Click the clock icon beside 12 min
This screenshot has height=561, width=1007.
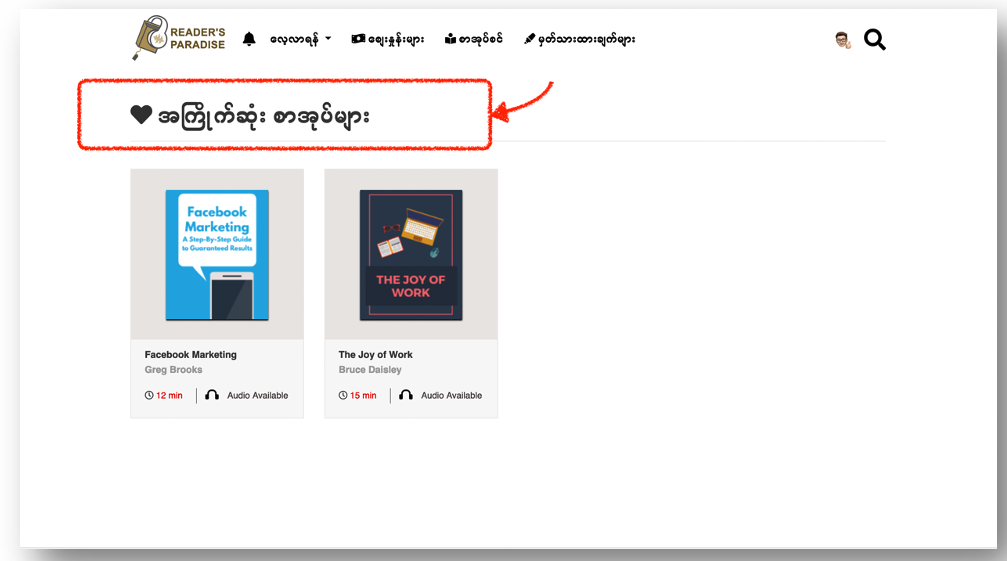click(x=149, y=395)
